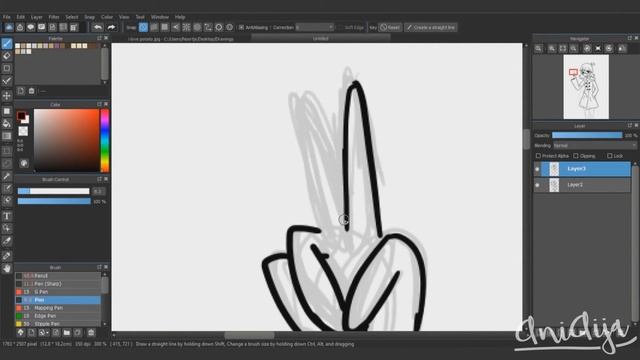Enable the vanishing point snap icon
The width and height of the screenshot is (640, 360).
click(176, 27)
